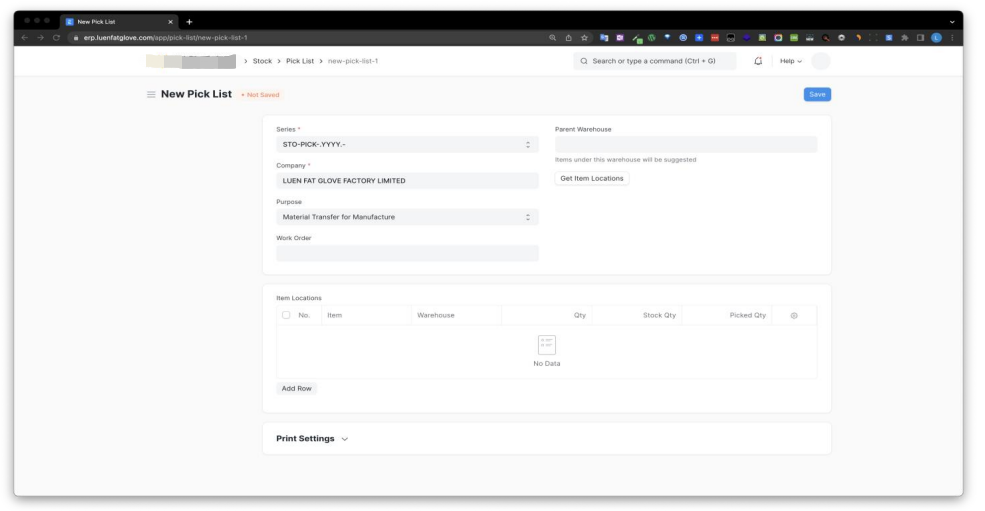The image size is (985, 511).
Task: Bookmark this page with the star icon
Action: pos(584,38)
